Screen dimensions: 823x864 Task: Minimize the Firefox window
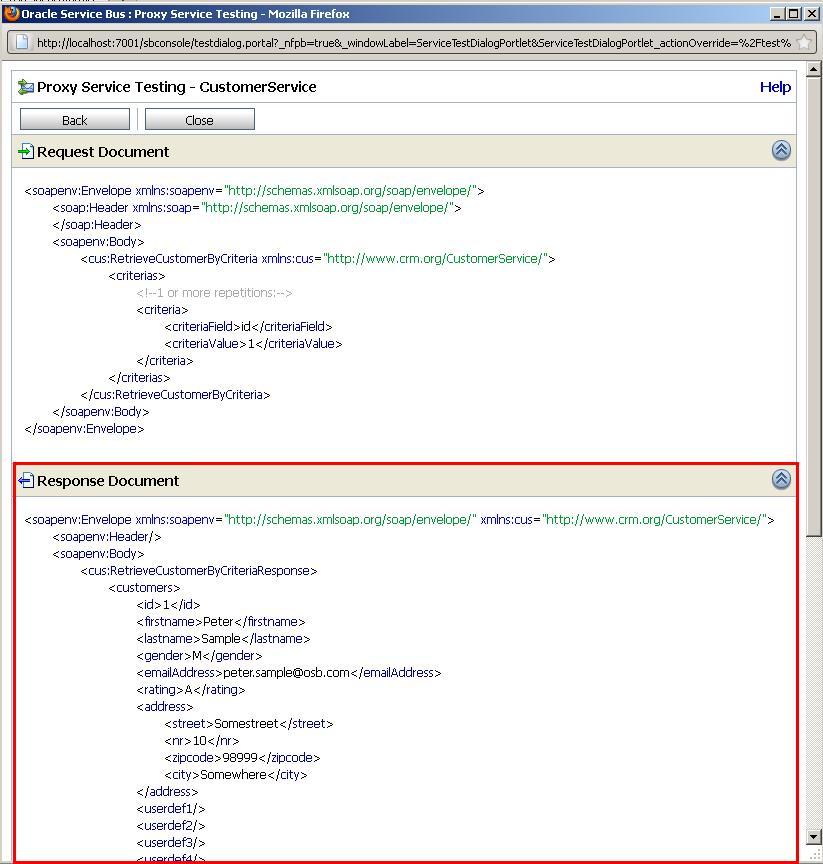[x=777, y=14]
